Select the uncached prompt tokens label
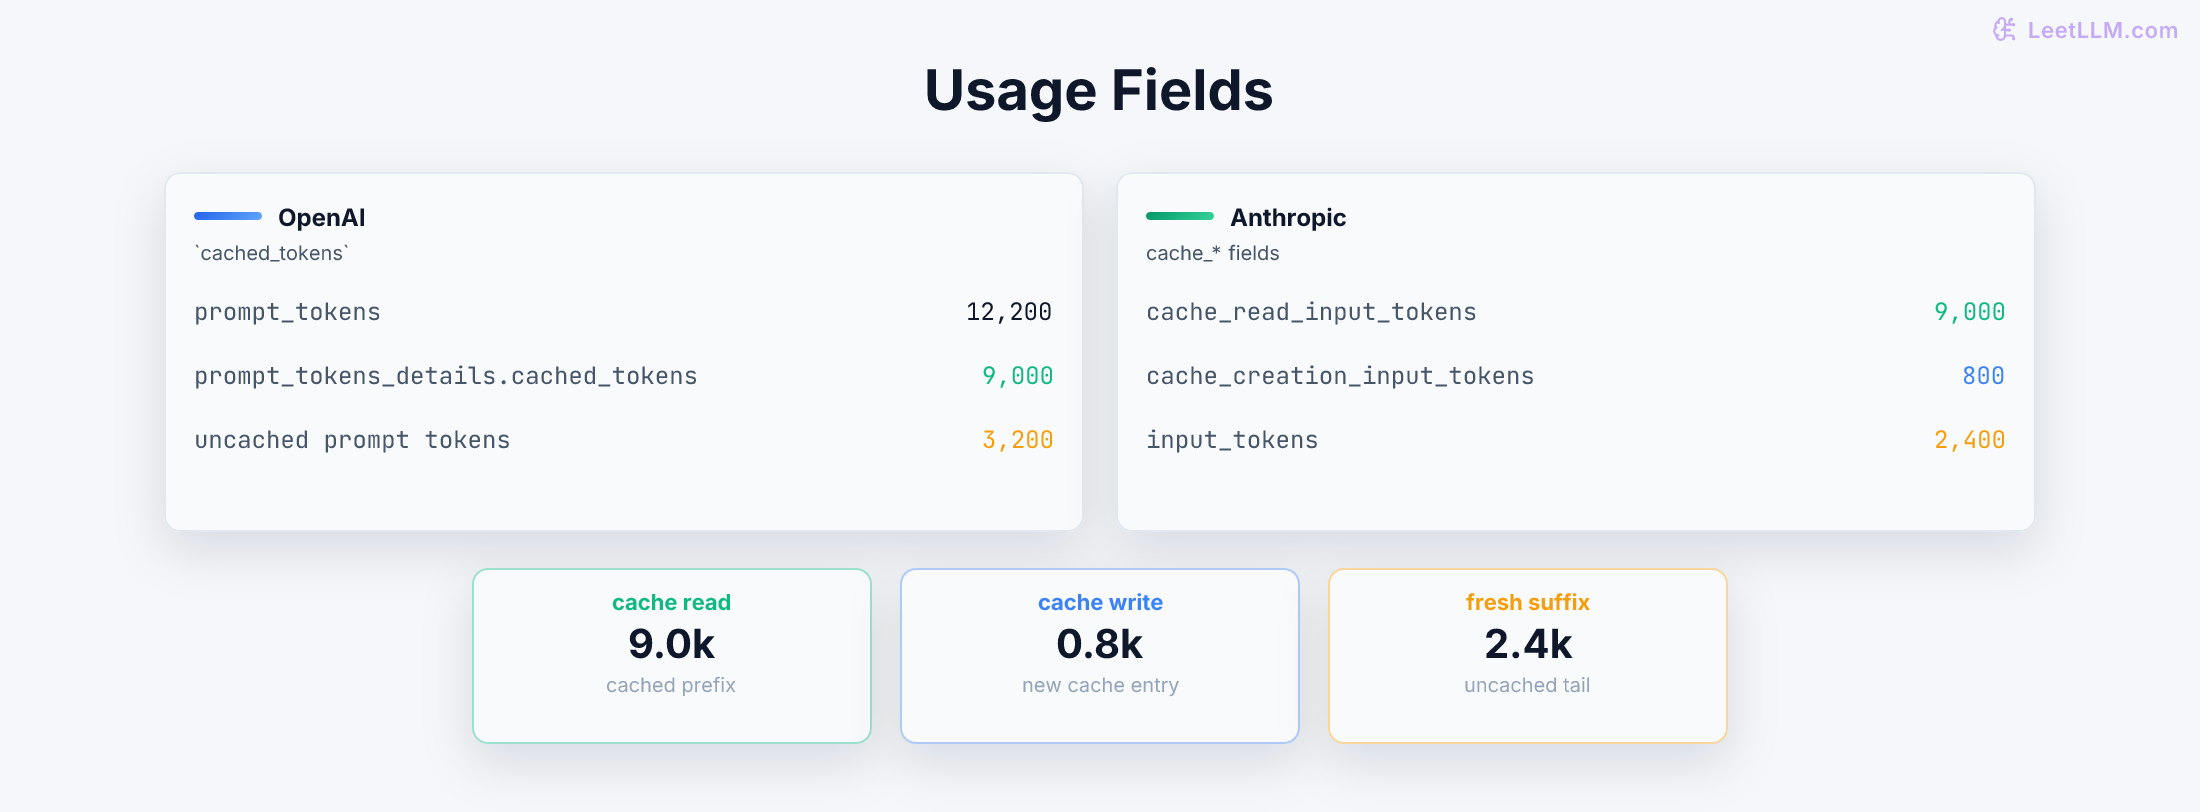2200x812 pixels. pos(352,440)
